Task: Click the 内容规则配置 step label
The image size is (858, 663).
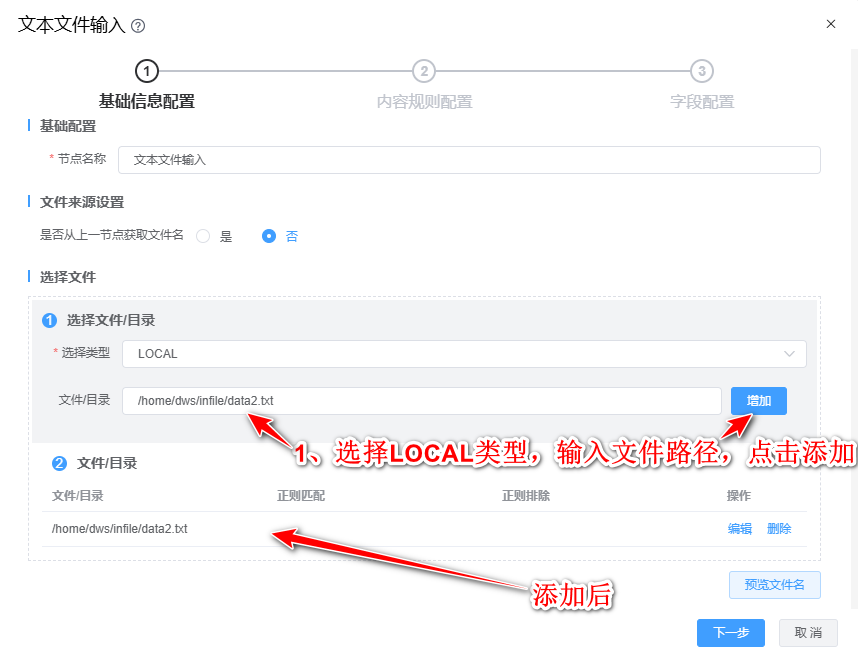Action: (x=425, y=102)
